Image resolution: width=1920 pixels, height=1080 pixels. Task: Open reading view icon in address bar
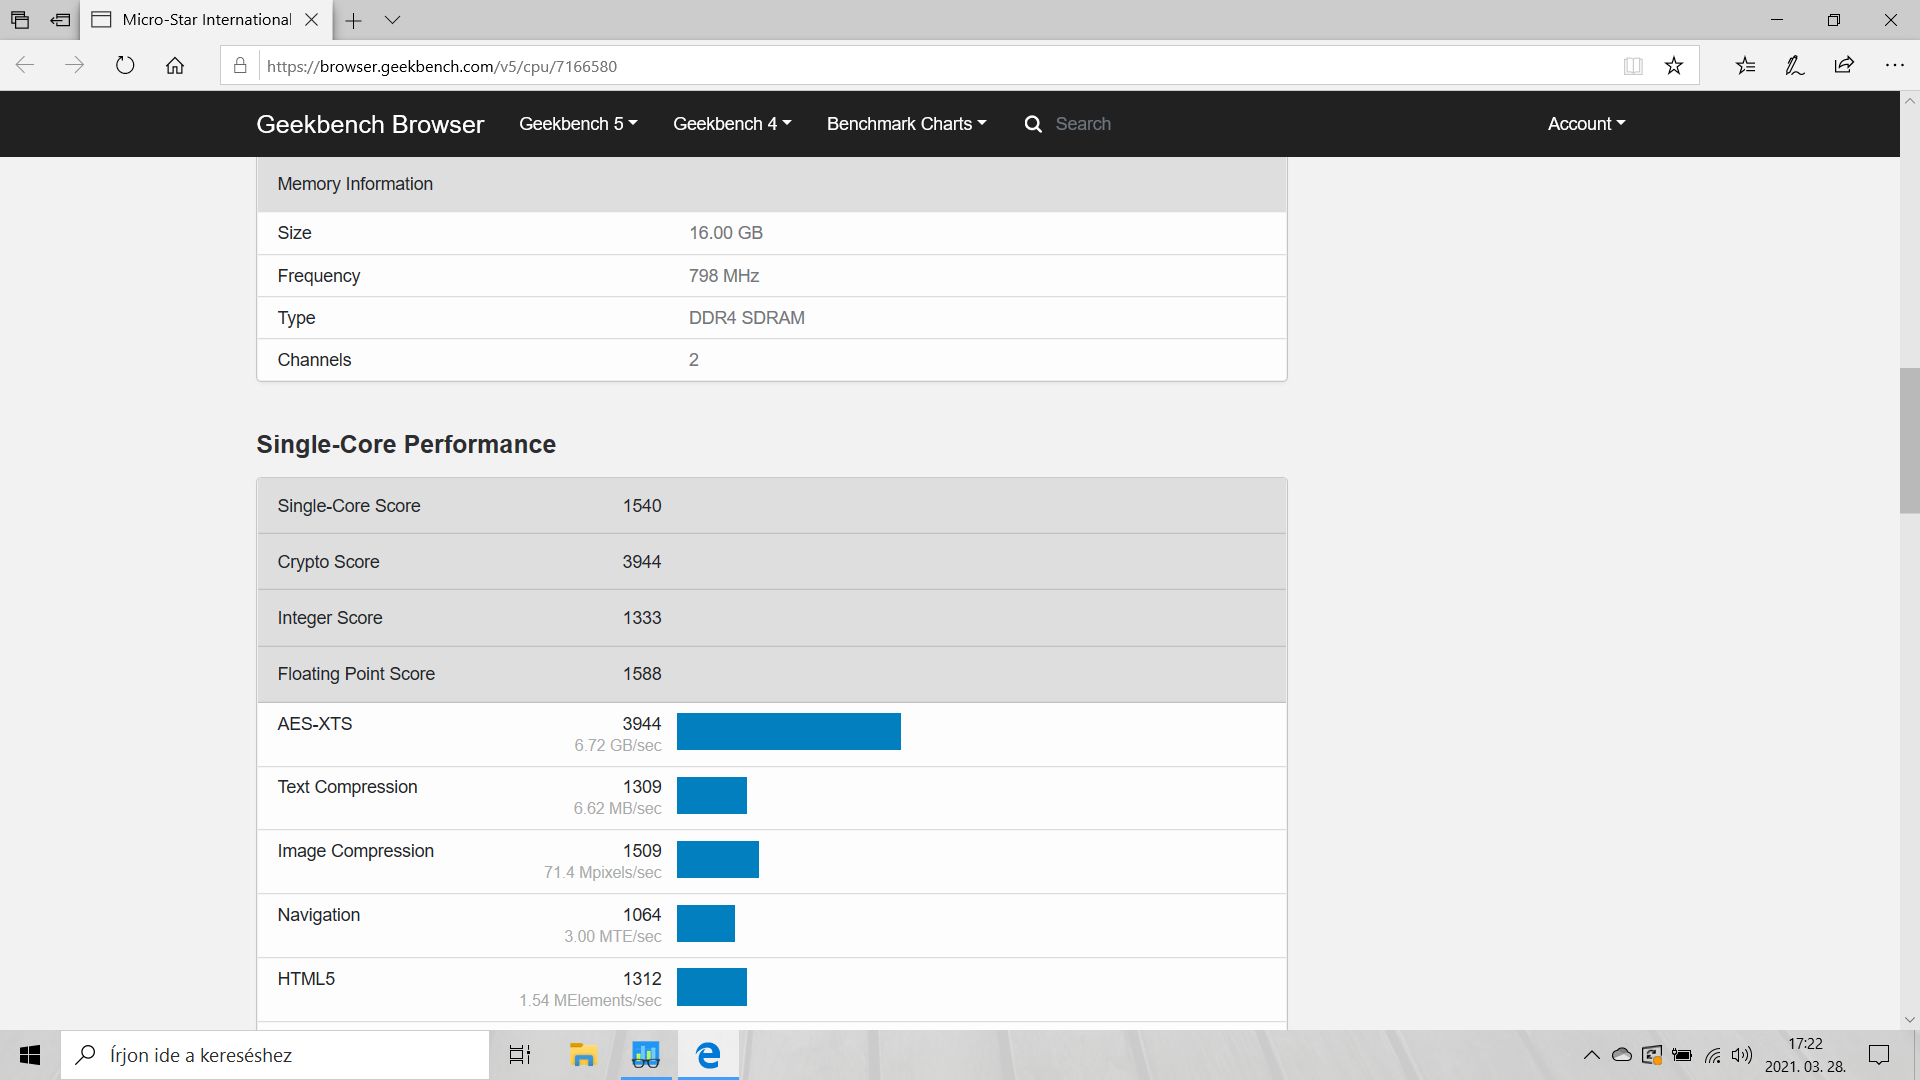(1633, 66)
